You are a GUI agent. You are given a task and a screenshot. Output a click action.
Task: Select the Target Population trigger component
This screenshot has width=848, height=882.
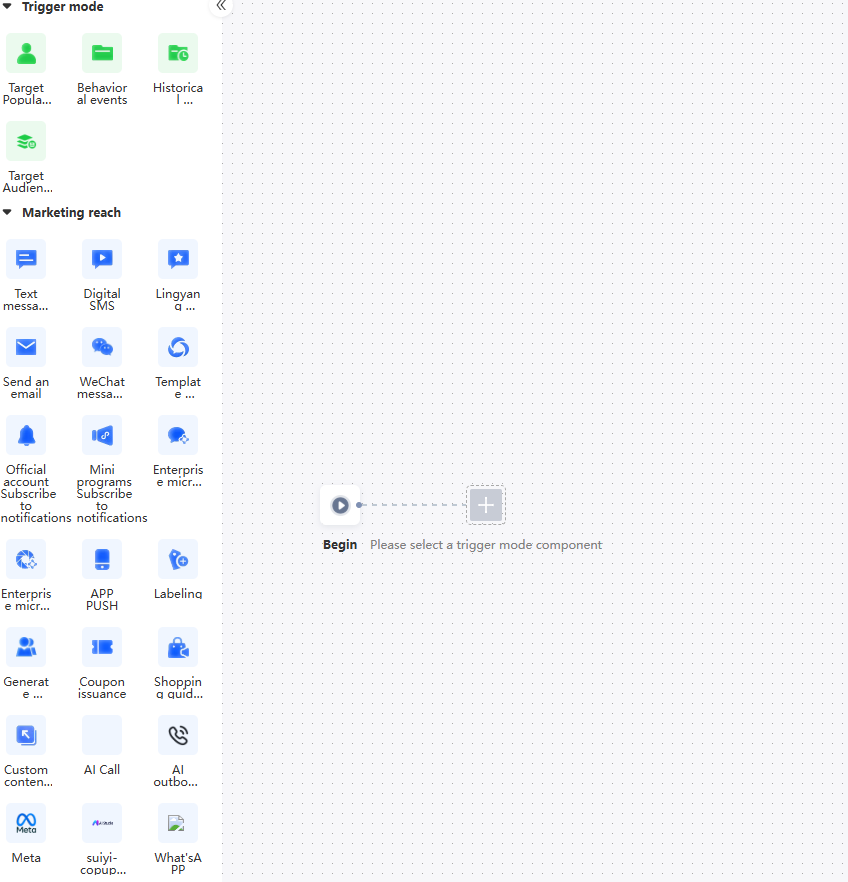tap(26, 53)
